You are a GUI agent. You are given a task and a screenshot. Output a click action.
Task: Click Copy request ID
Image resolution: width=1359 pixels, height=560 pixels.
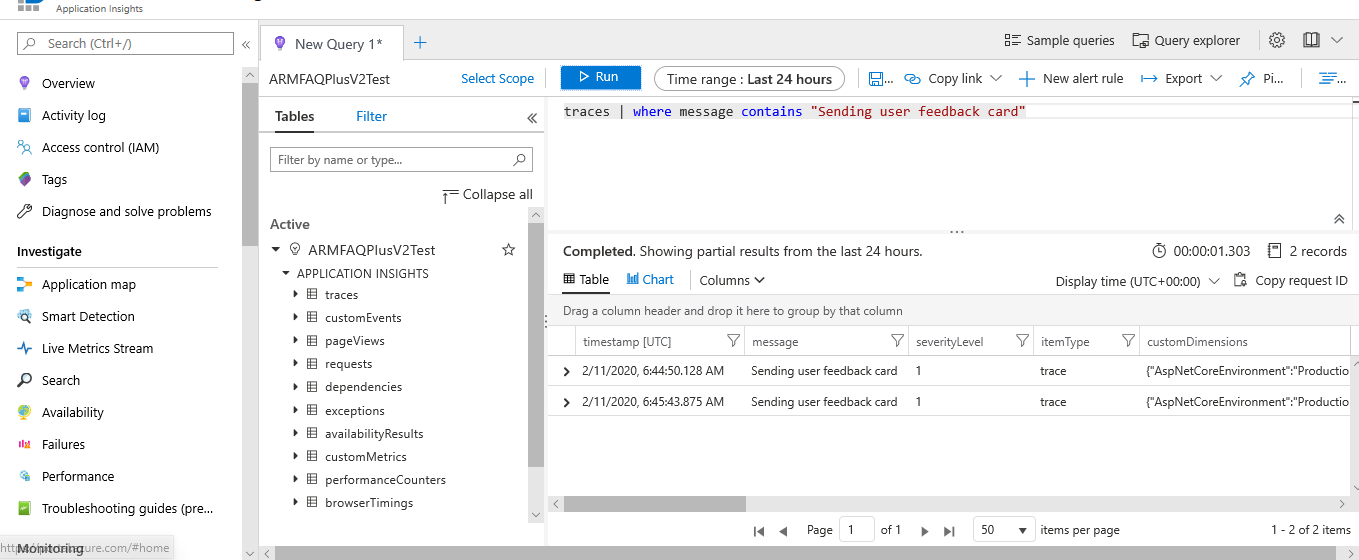1291,280
